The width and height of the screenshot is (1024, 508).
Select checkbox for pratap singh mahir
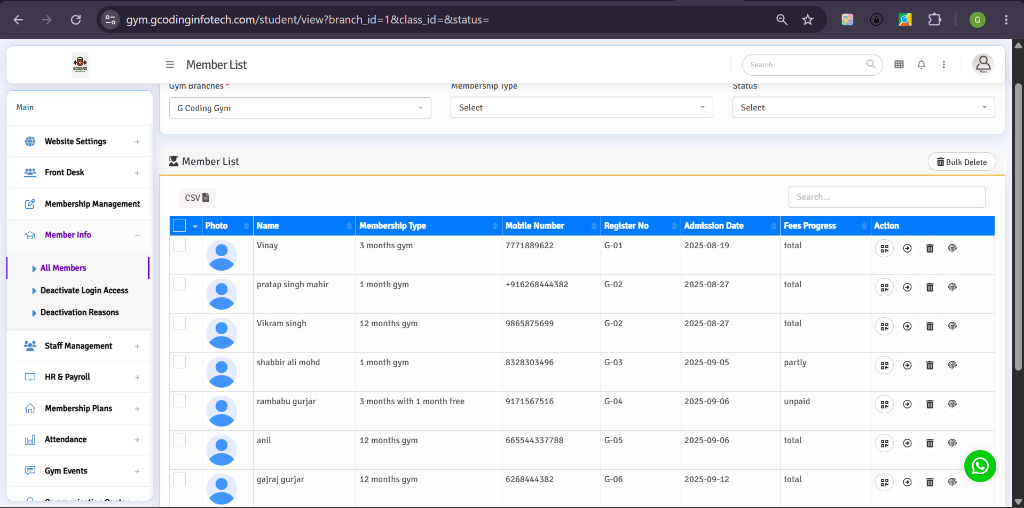(180, 284)
